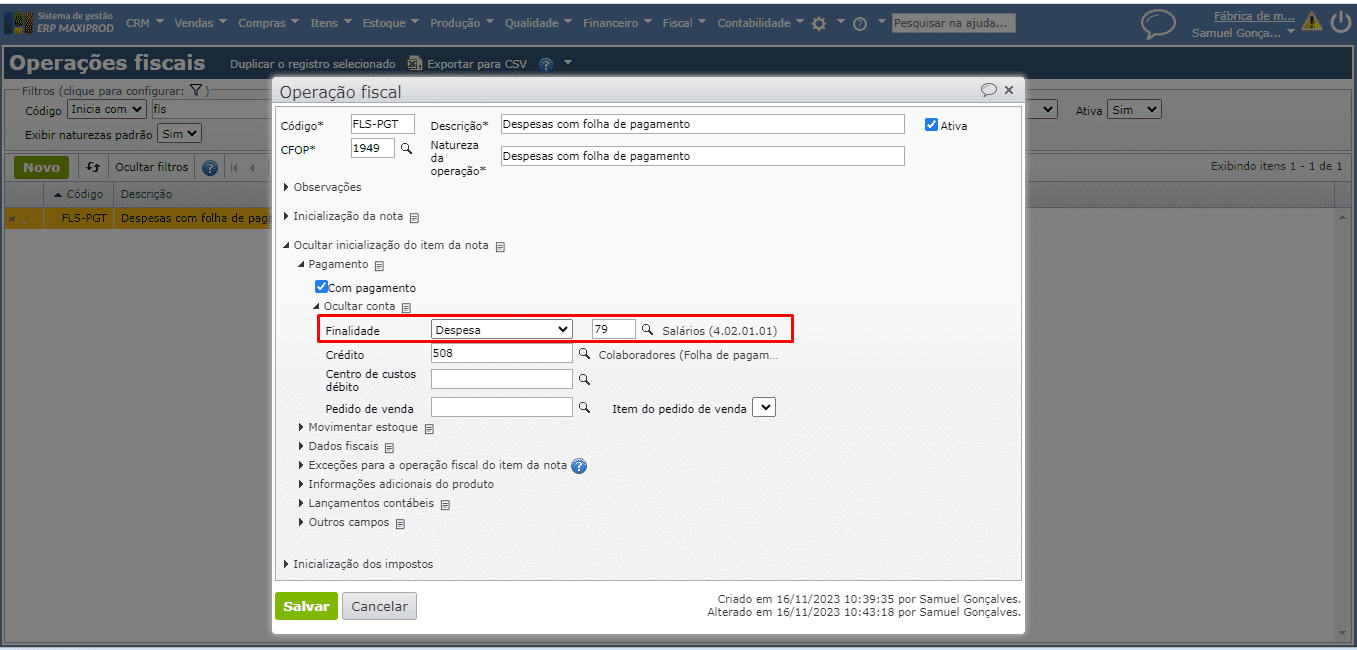Click help icon in Operações fiscais header
Screen dimensions: 1357x650
tap(546, 64)
